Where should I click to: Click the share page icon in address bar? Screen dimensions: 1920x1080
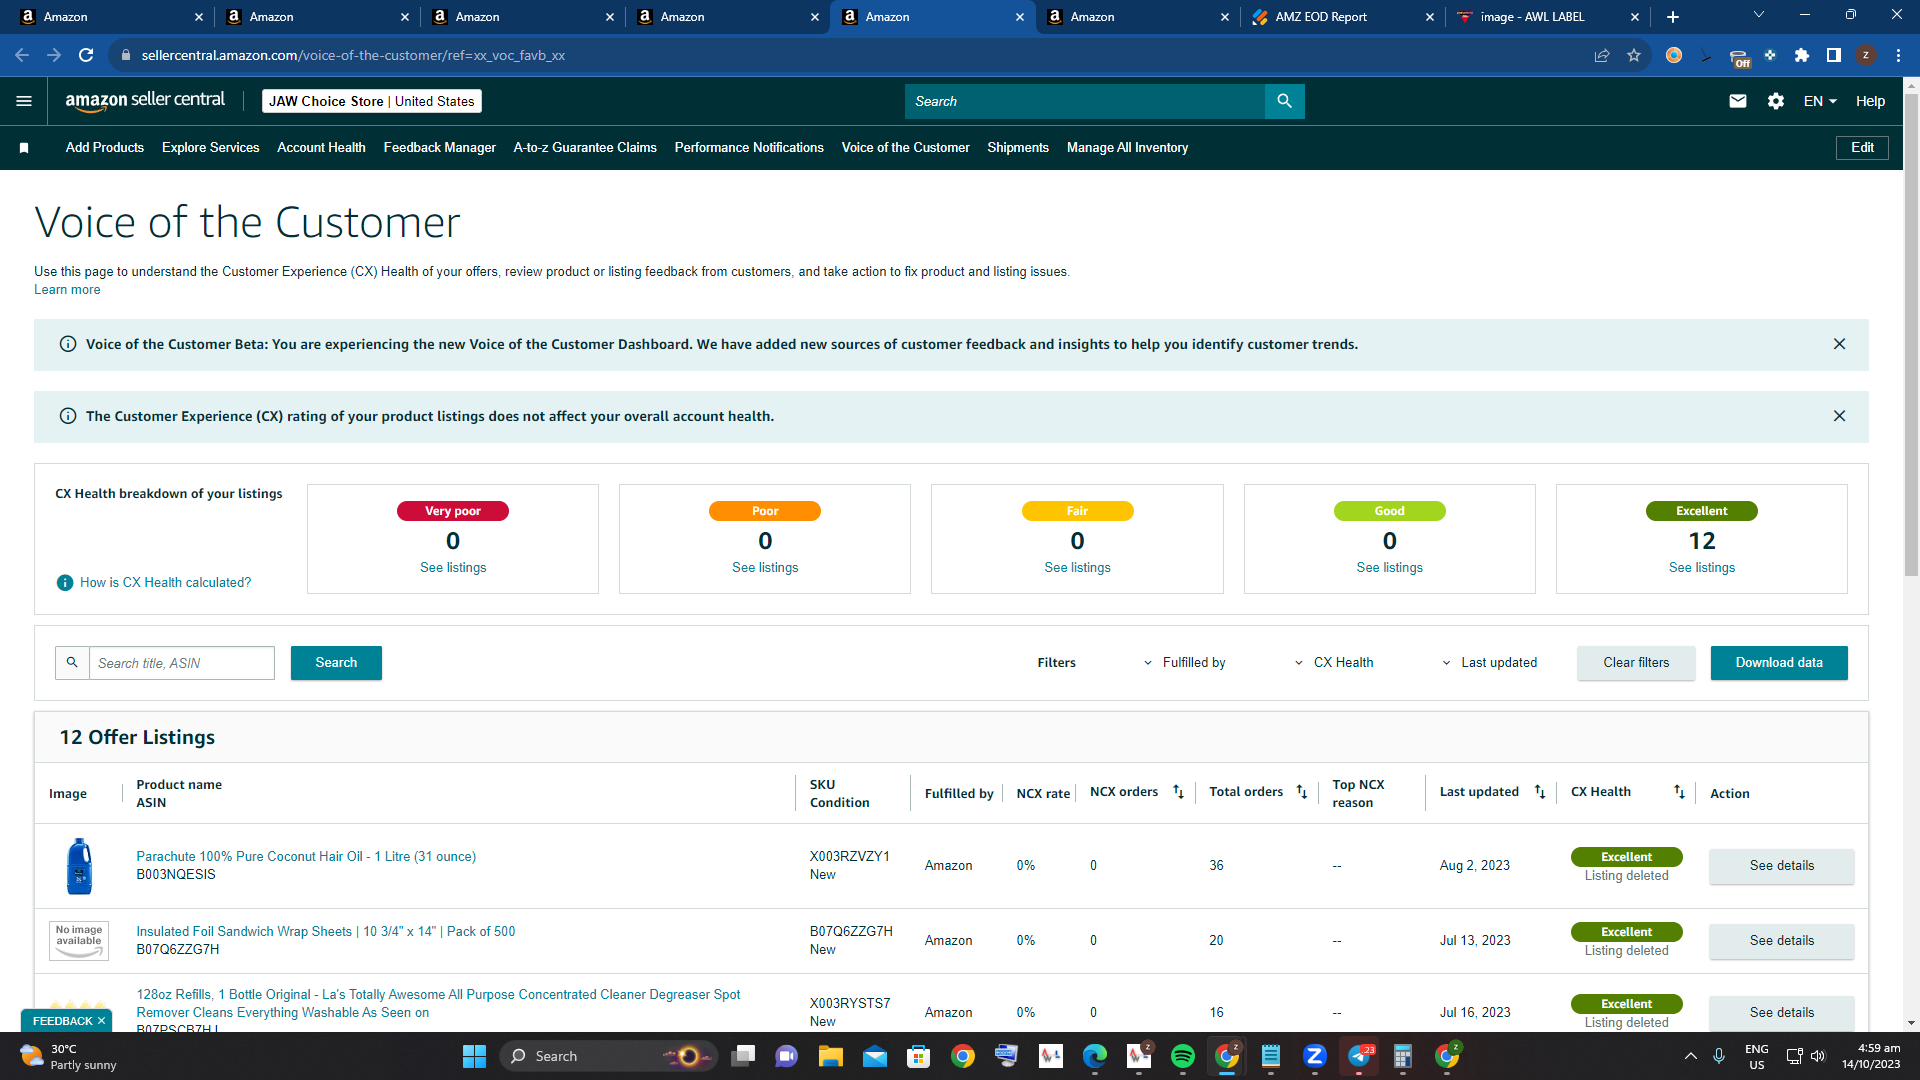click(x=1602, y=55)
